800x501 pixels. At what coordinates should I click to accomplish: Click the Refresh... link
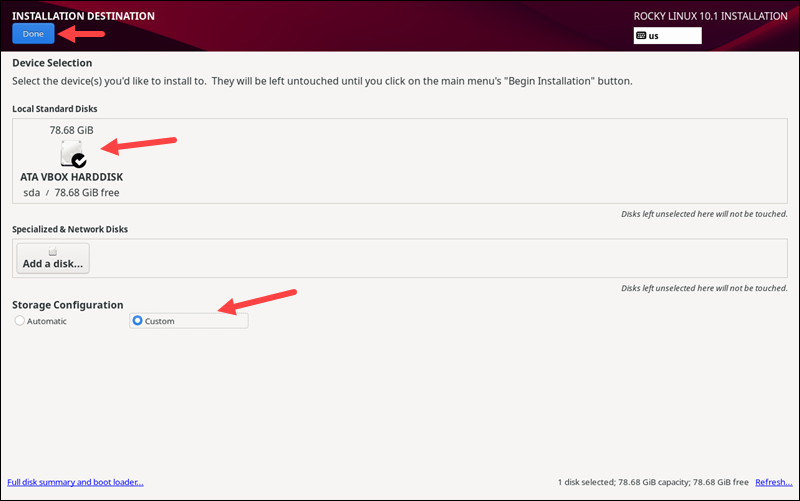tap(773, 482)
